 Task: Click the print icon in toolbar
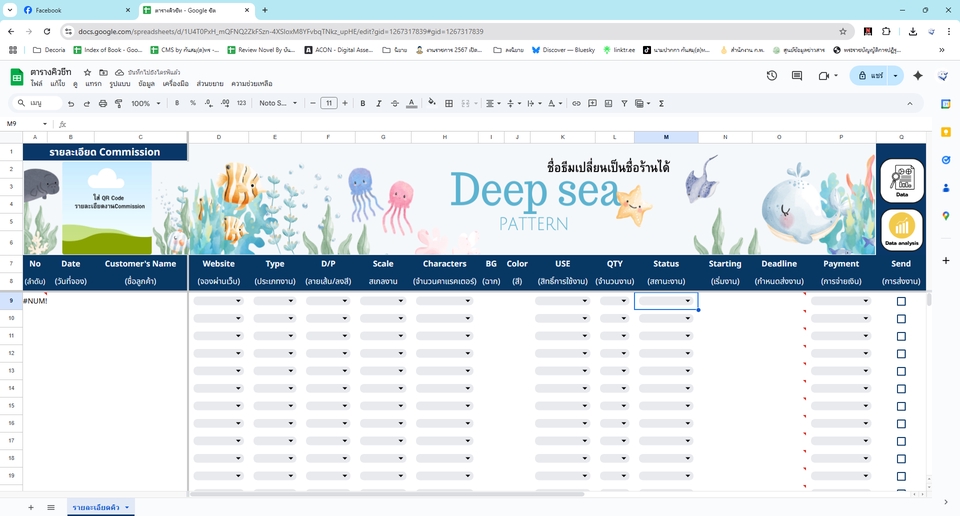[x=102, y=103]
